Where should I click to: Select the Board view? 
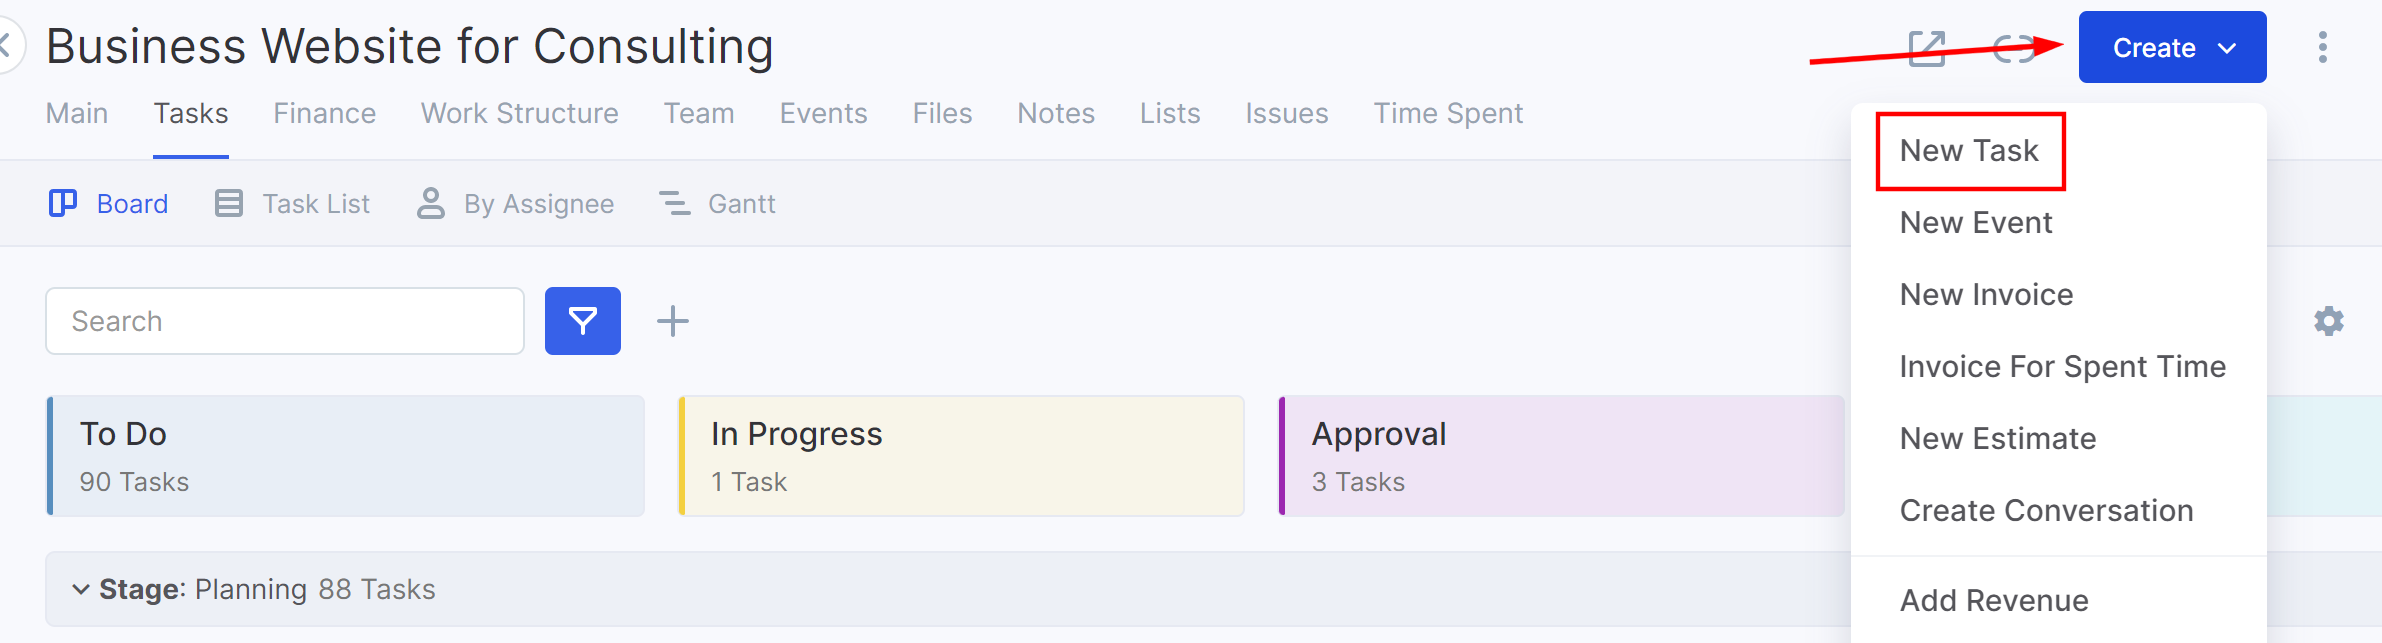(109, 204)
